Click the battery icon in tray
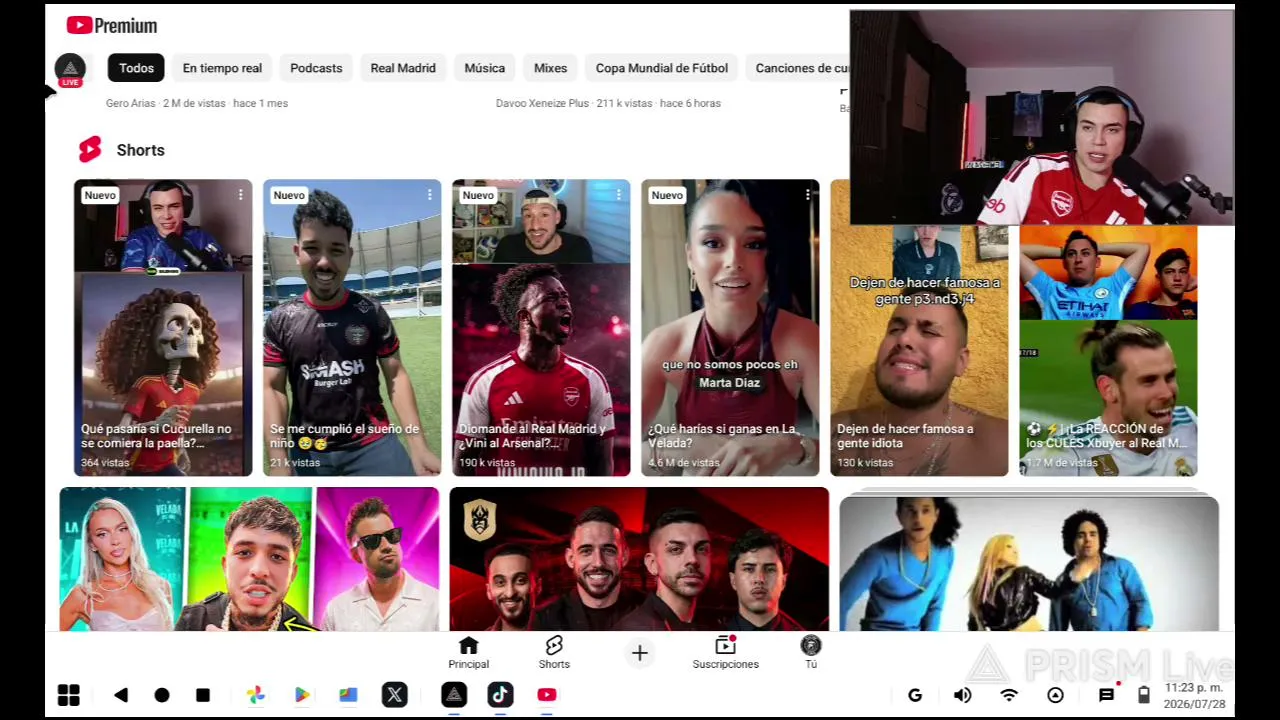The width and height of the screenshot is (1280, 720). 1144,695
